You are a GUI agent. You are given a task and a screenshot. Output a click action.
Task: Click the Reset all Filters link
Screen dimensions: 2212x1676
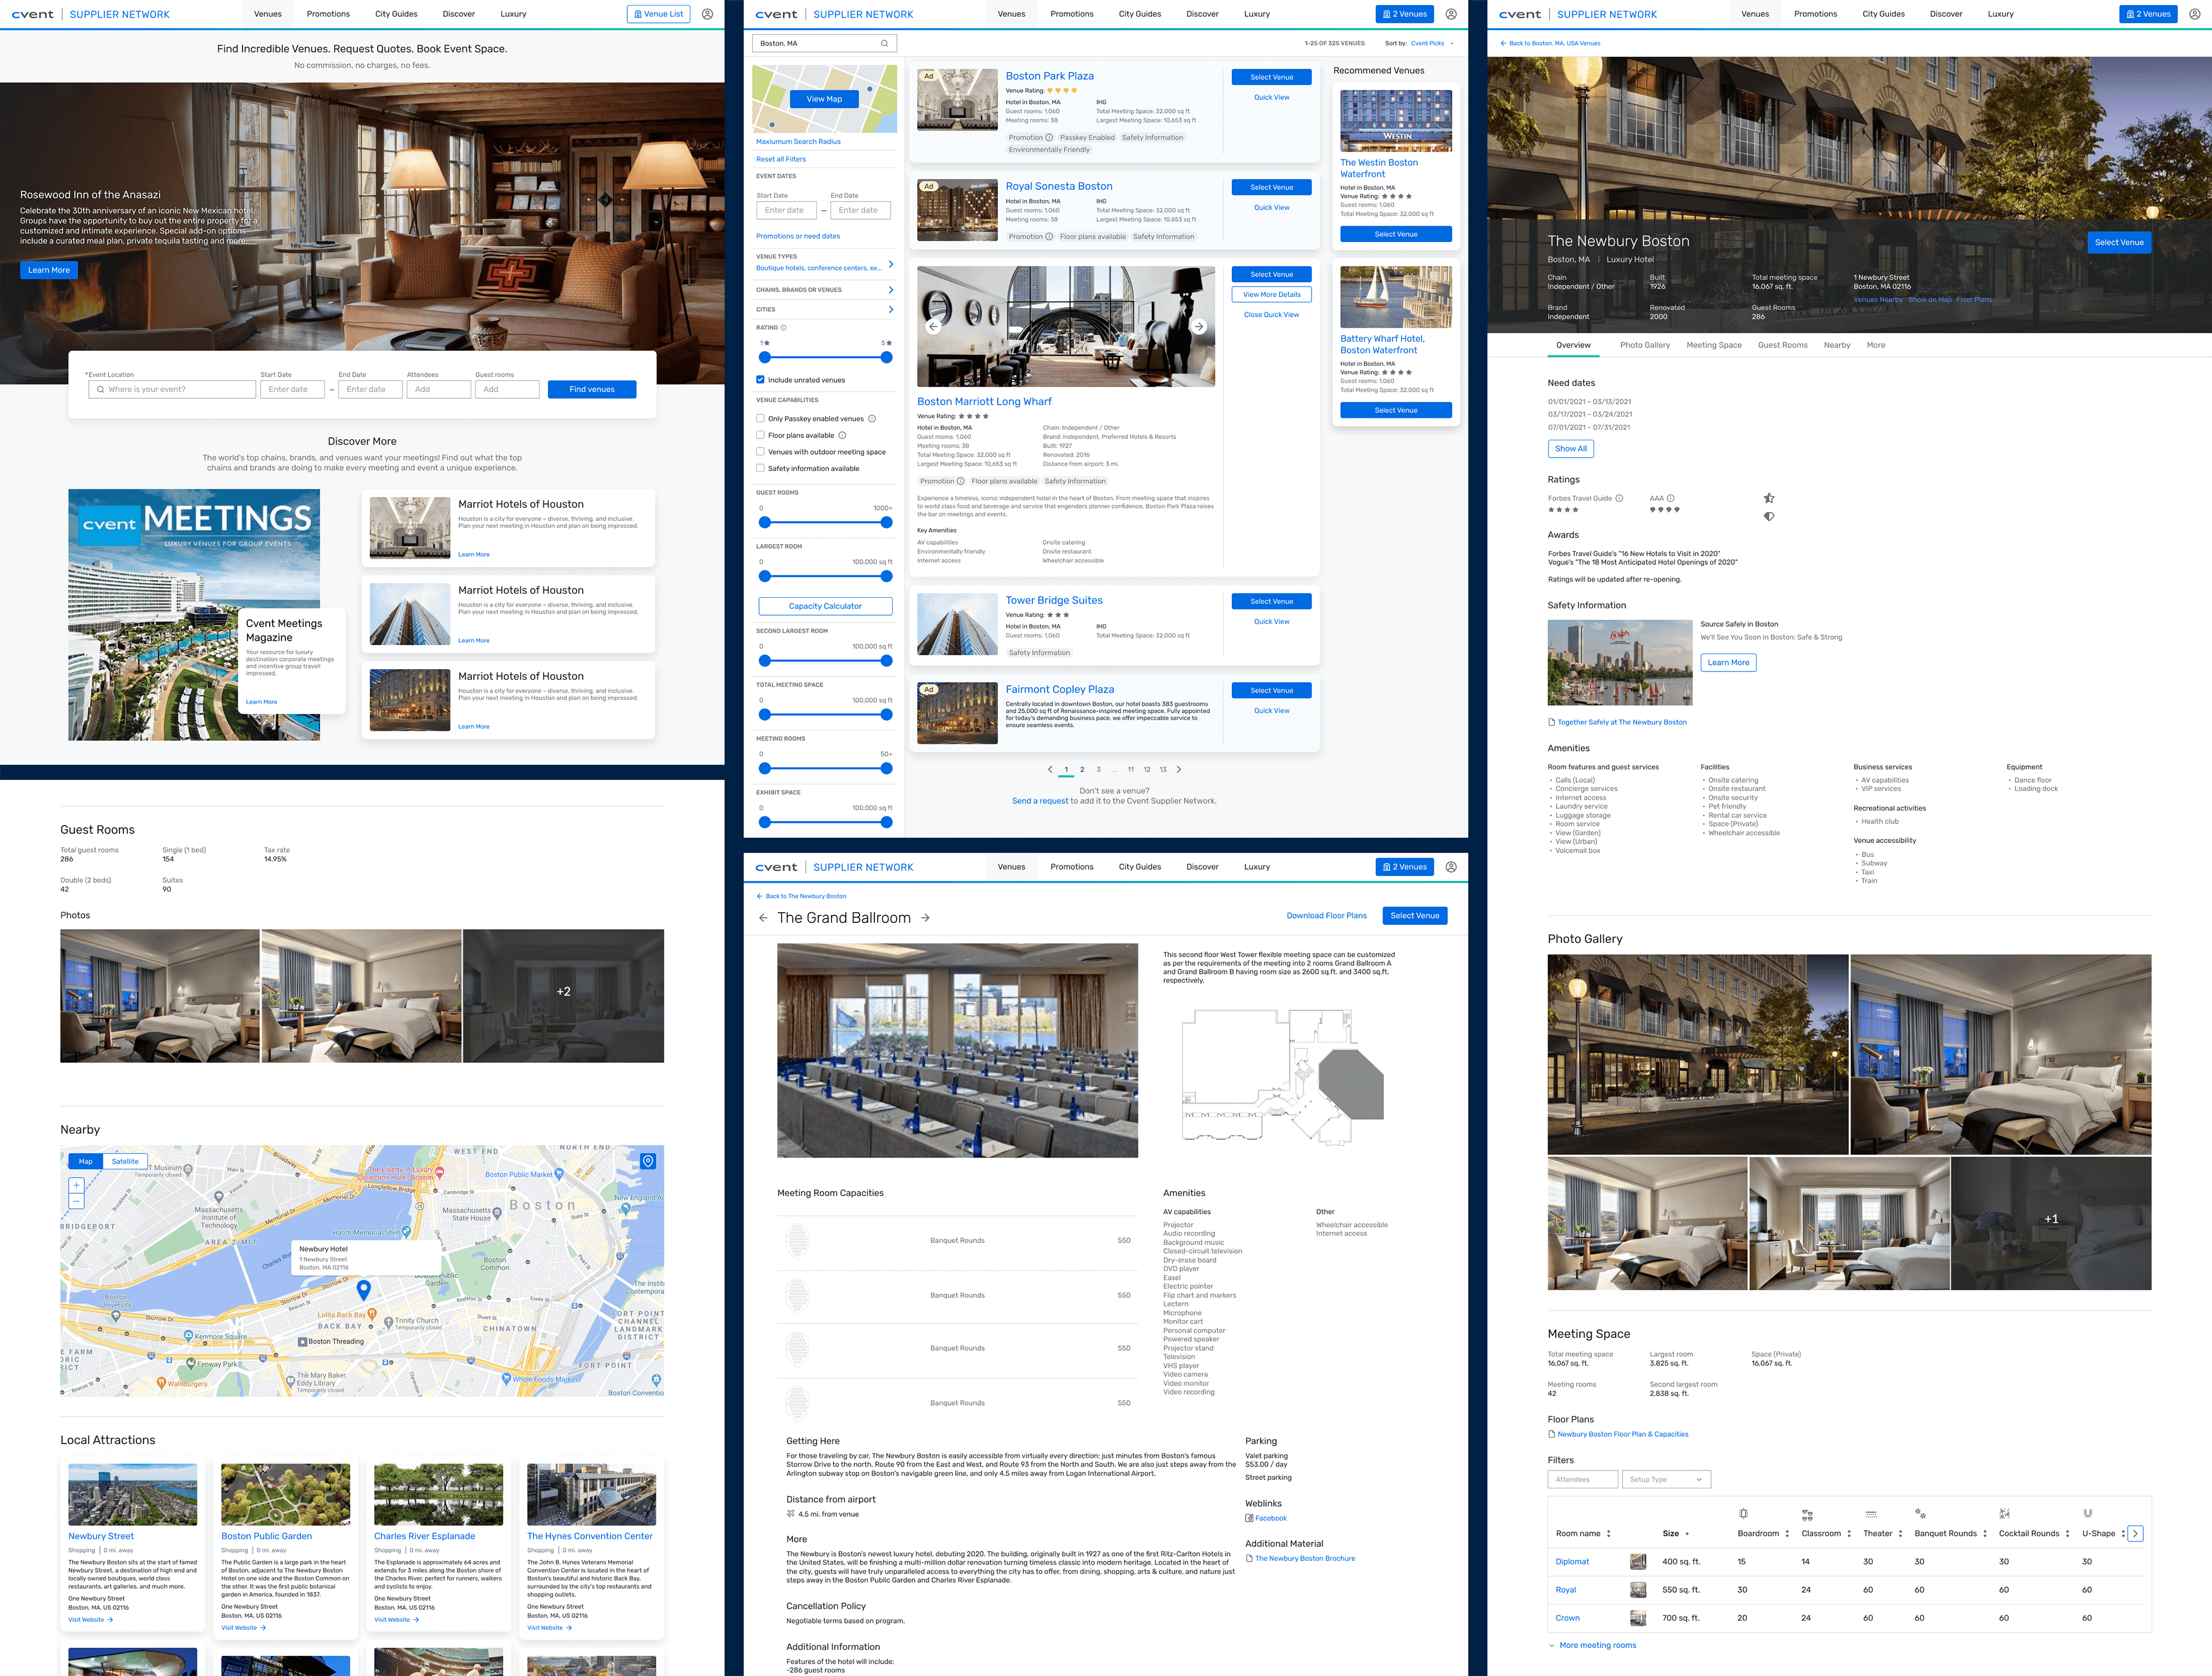(781, 159)
